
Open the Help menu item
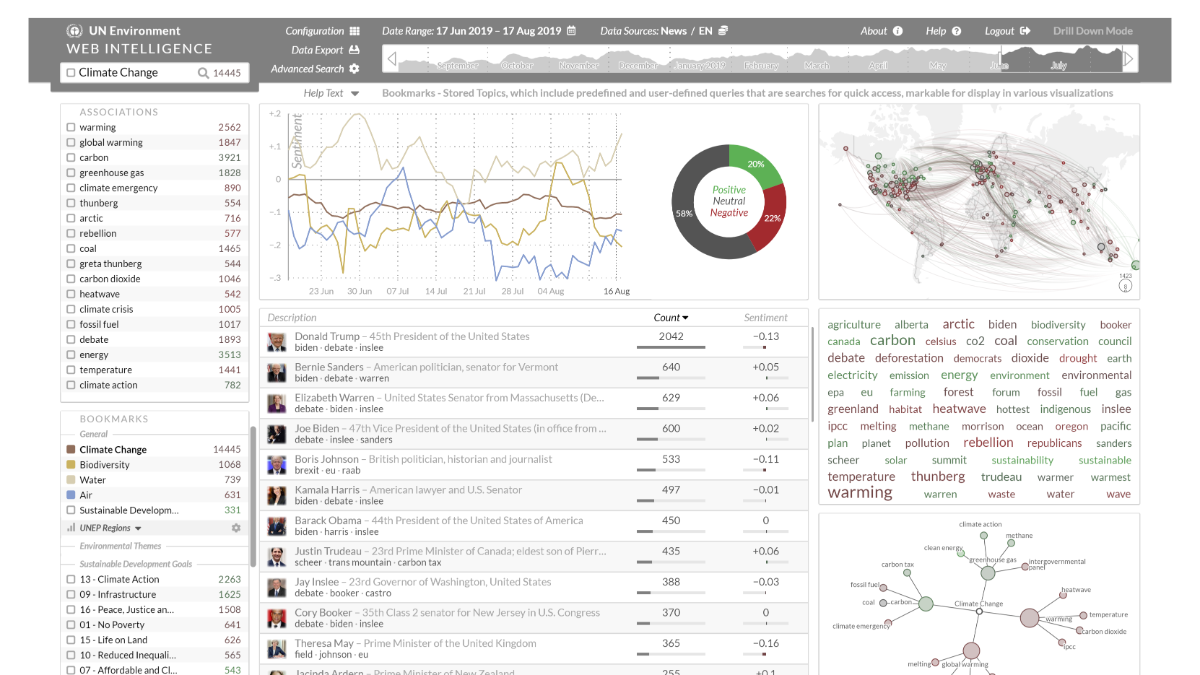tap(936, 31)
